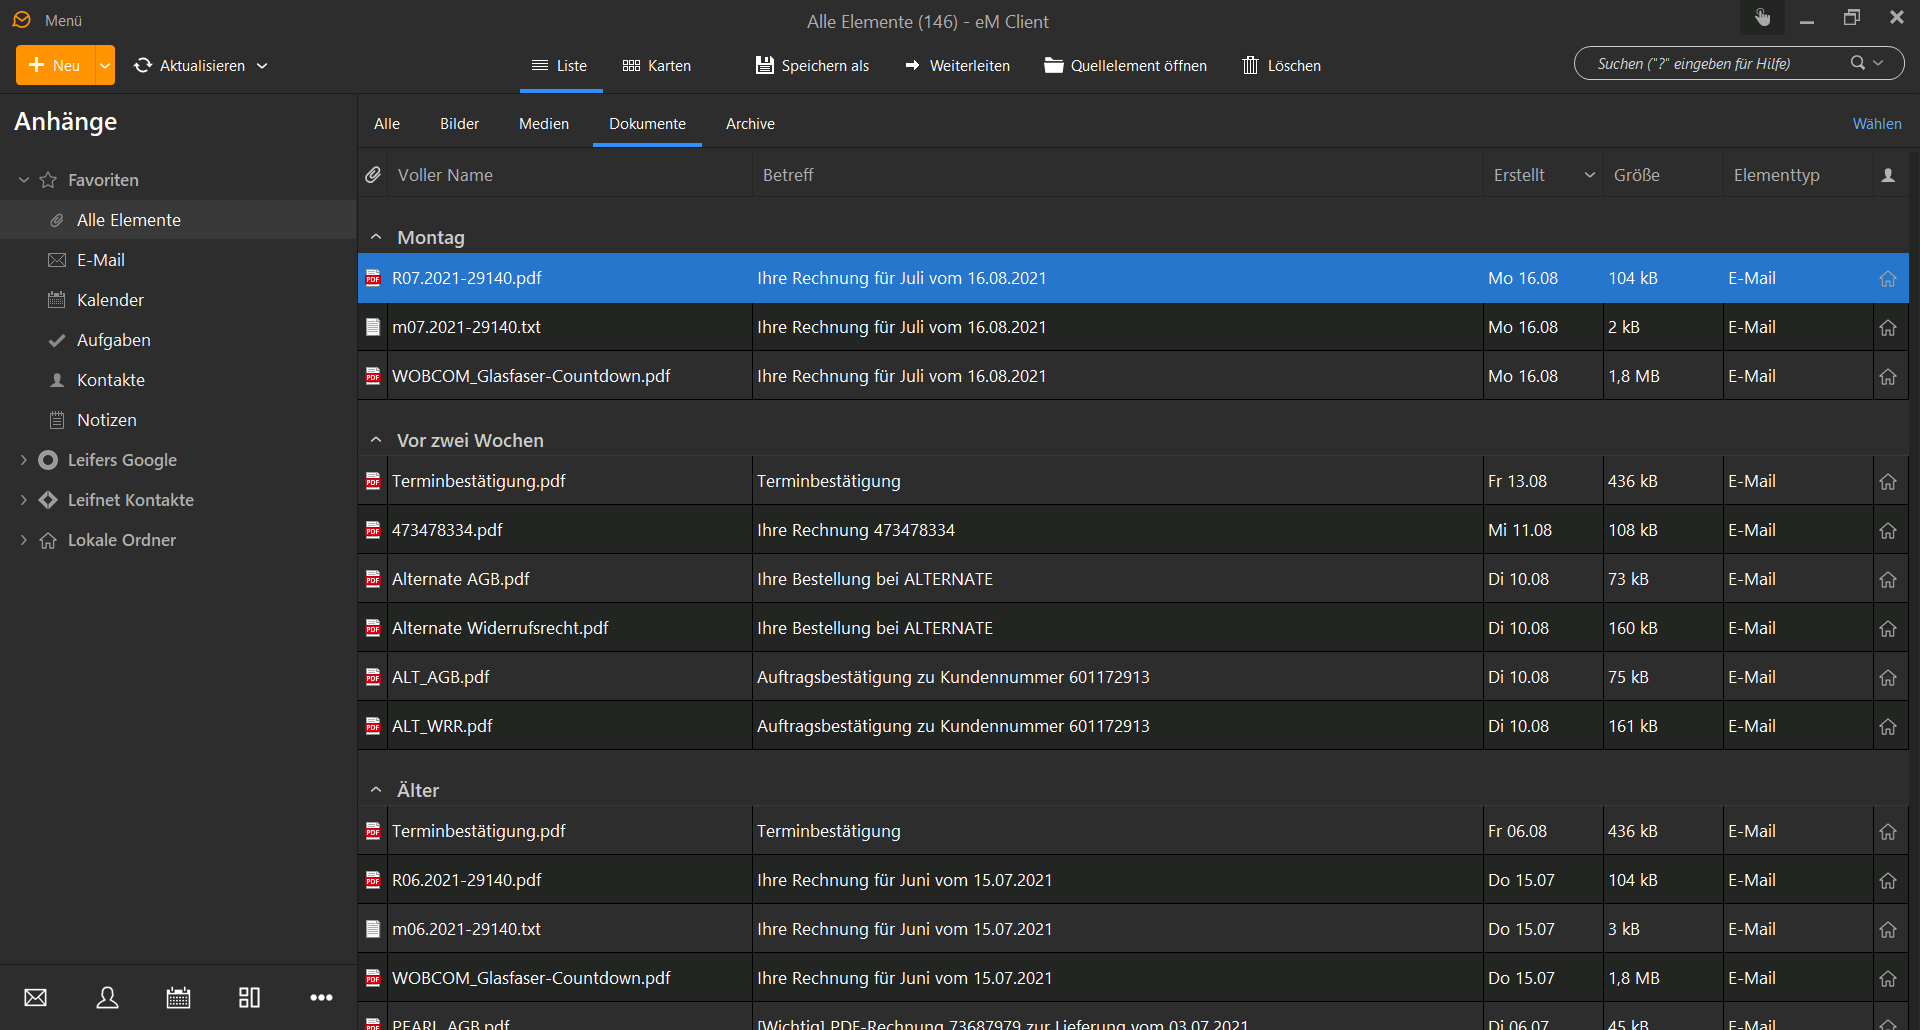Click the PDF icon of Alternate AGB.pdf
1920x1030 pixels.
[373, 579]
